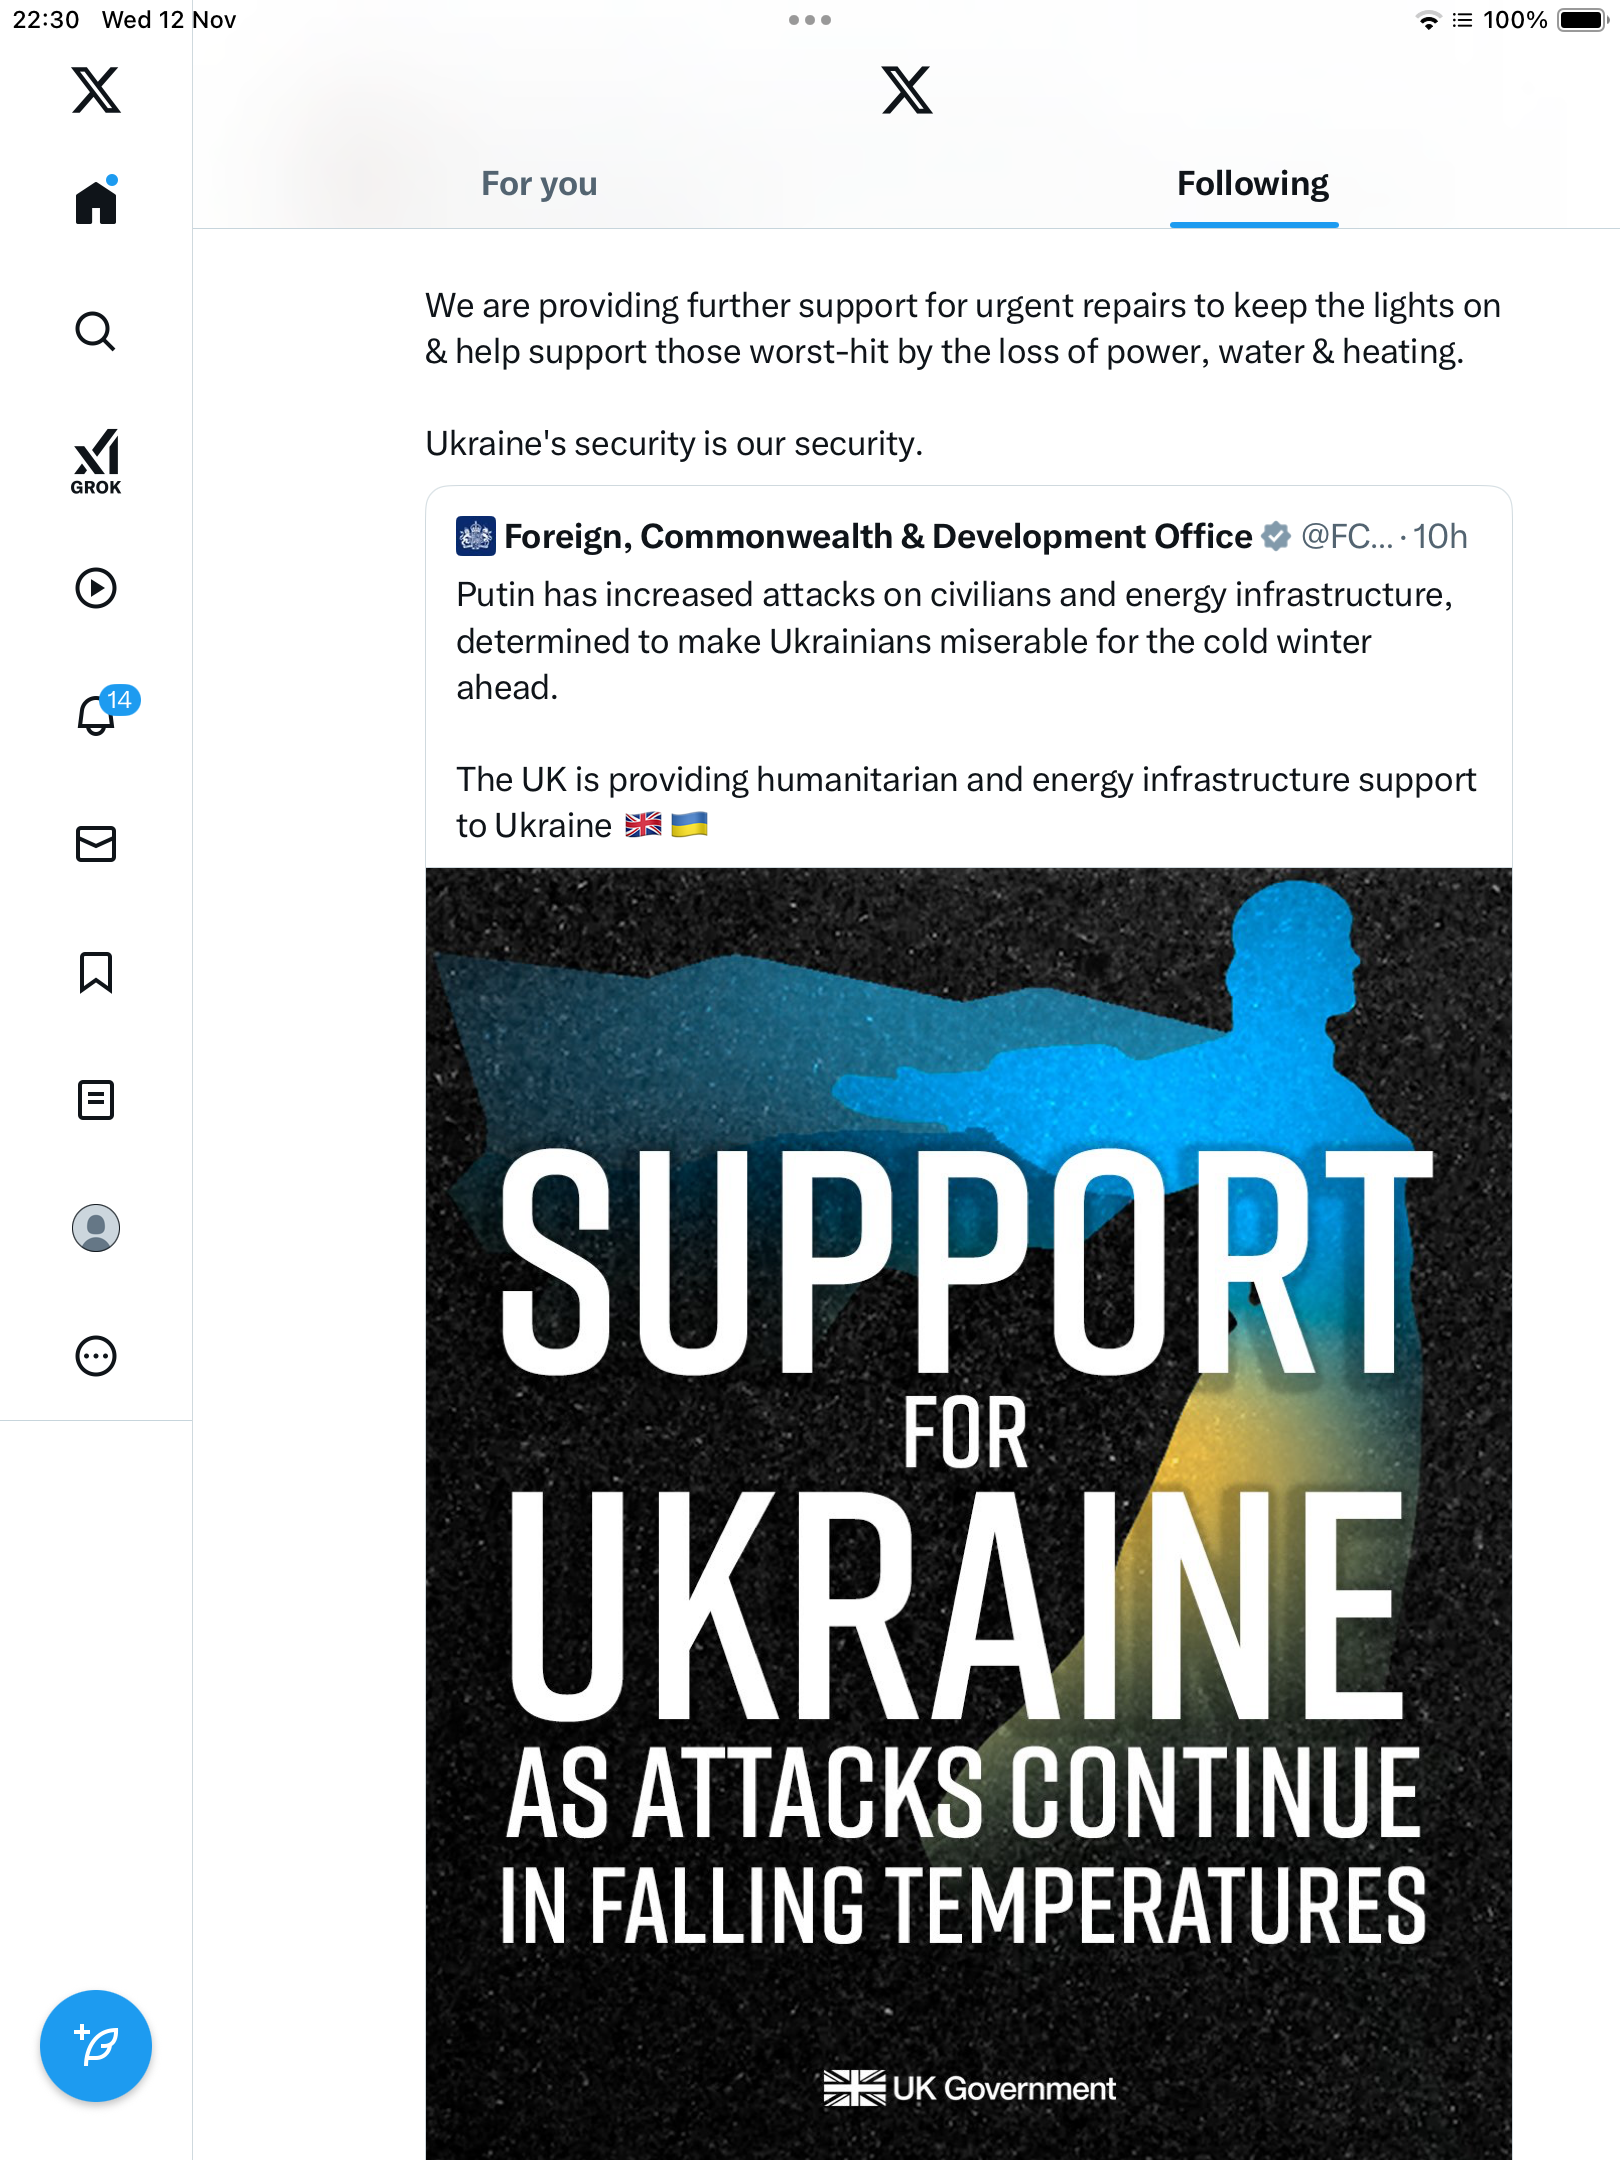
Task: Open Foreign, Commonwealth & Development Office profile
Action: tap(877, 537)
